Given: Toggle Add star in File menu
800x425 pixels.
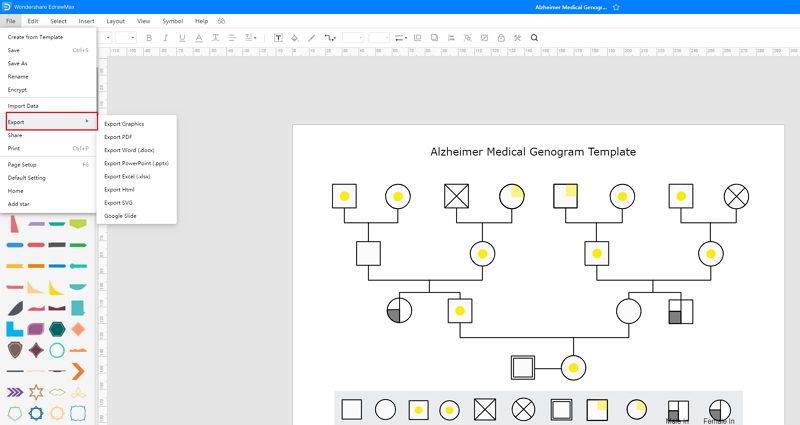Looking at the screenshot, I should click(x=18, y=204).
